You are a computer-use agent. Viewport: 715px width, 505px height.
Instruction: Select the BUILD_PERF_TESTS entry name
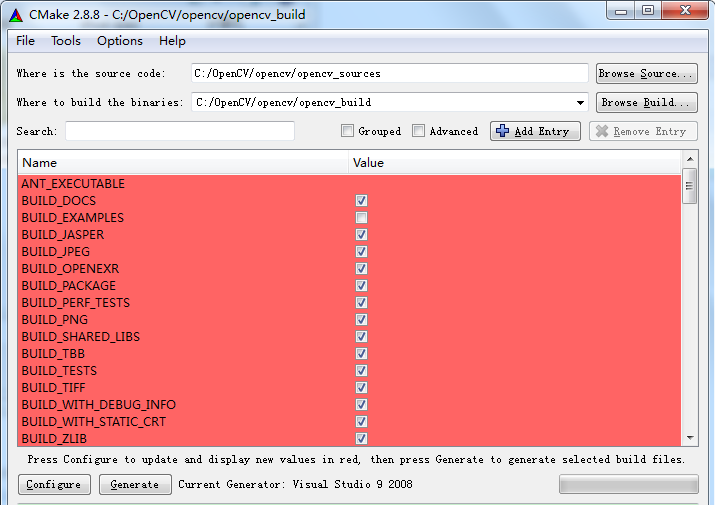click(76, 302)
